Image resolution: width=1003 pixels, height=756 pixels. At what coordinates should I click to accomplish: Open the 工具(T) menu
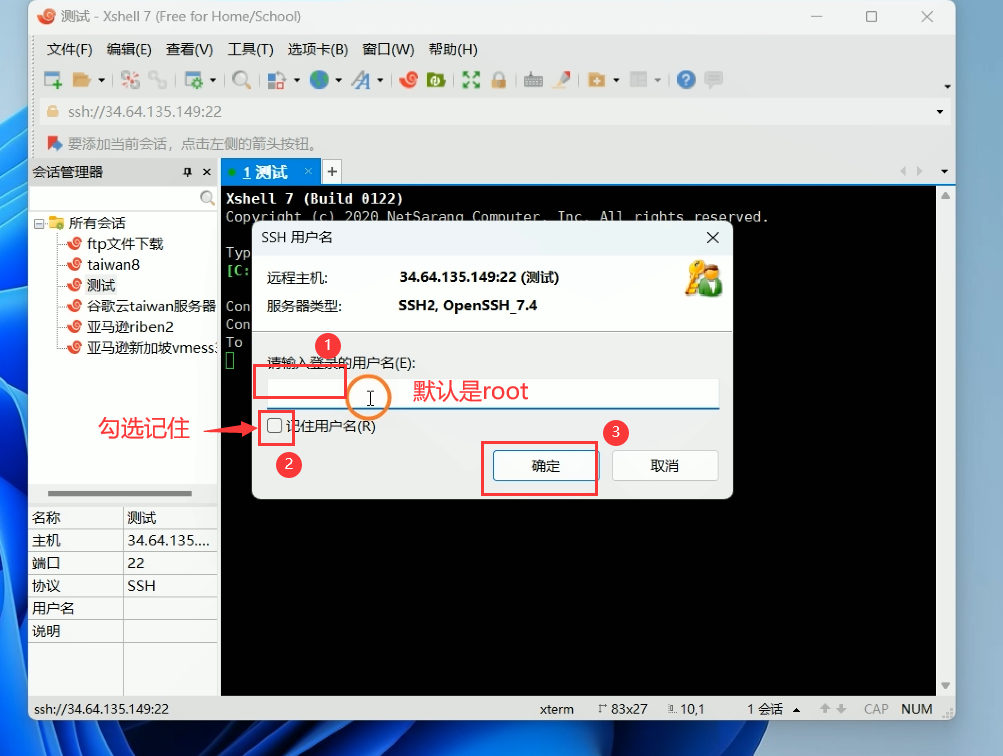[x=250, y=49]
